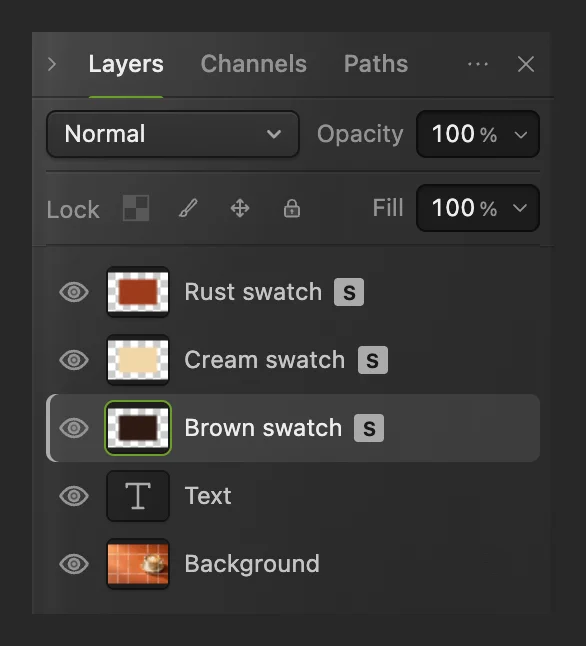The image size is (586, 646).
Task: Click the lock image pixels brush icon
Action: [x=188, y=208]
